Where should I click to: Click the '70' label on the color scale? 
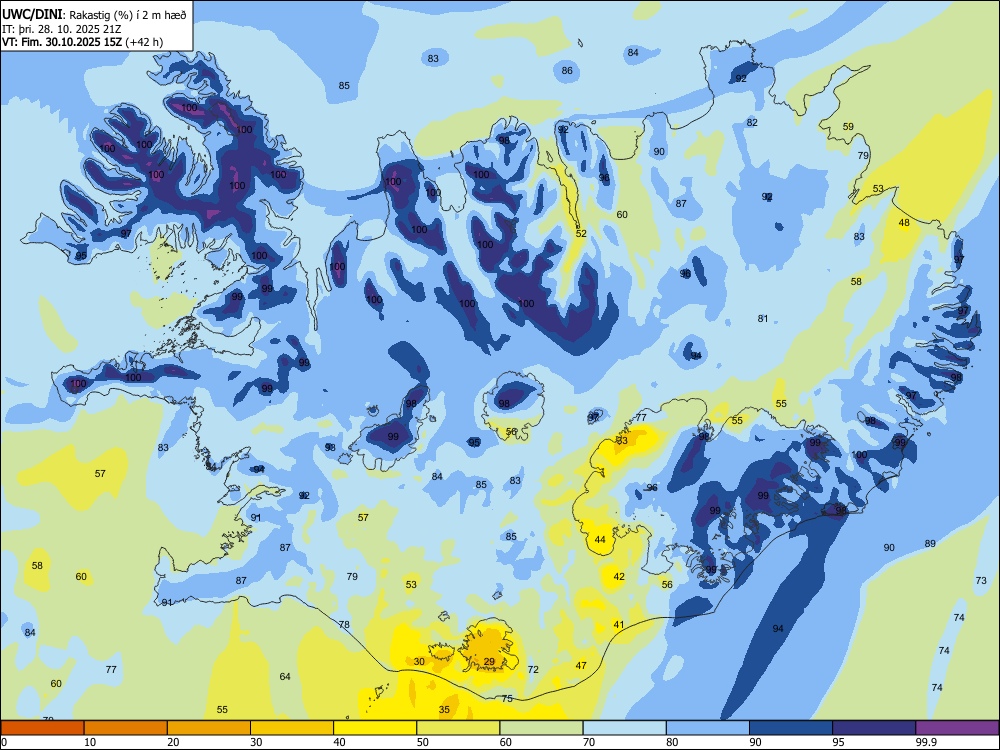[589, 742]
